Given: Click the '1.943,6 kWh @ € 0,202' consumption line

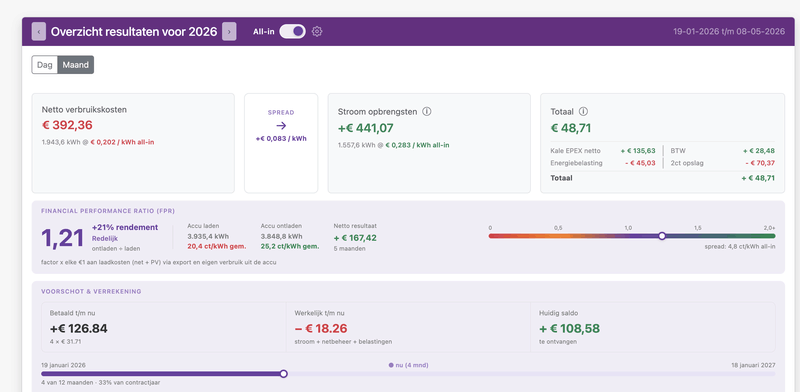Looking at the screenshot, I should 98,142.
